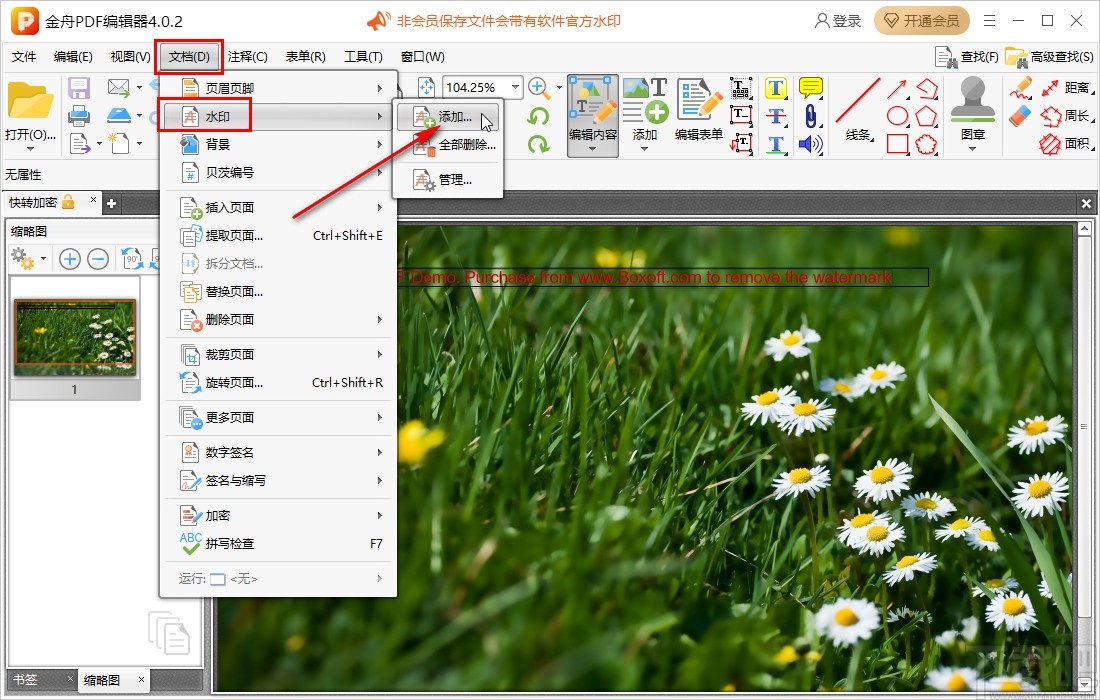Select the Eraser tool
The image size is (1100, 700).
click(1021, 116)
